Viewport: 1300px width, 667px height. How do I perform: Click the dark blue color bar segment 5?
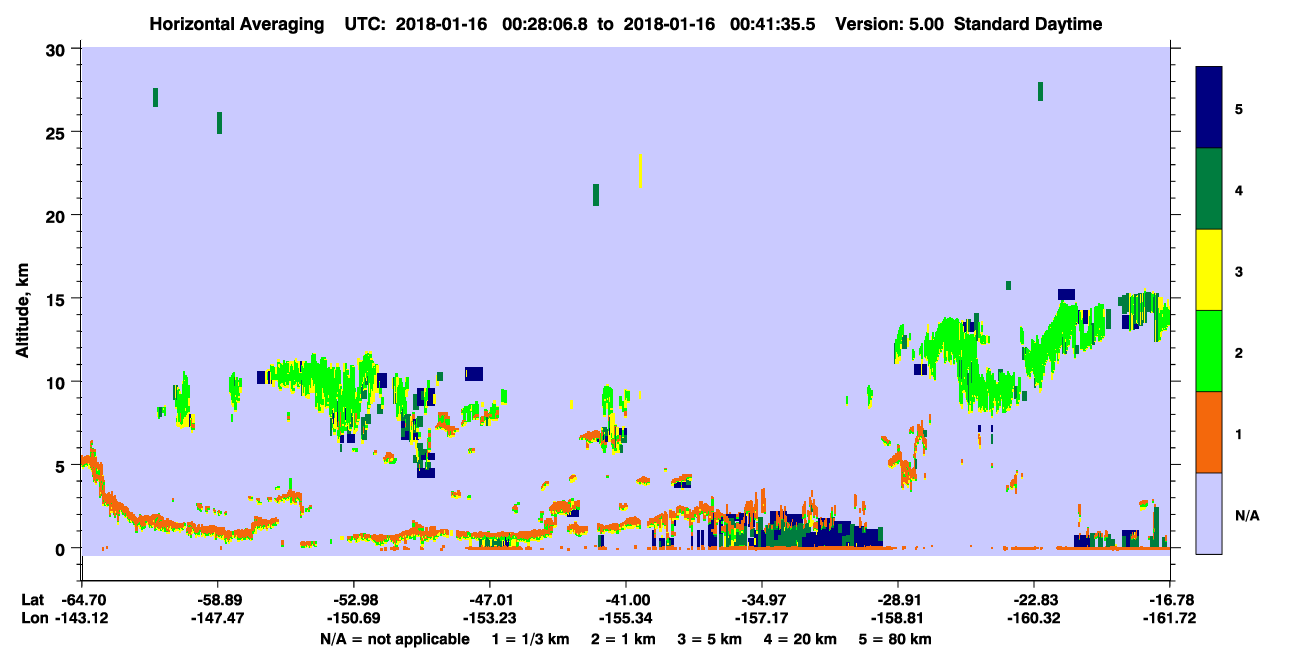coord(1209,108)
